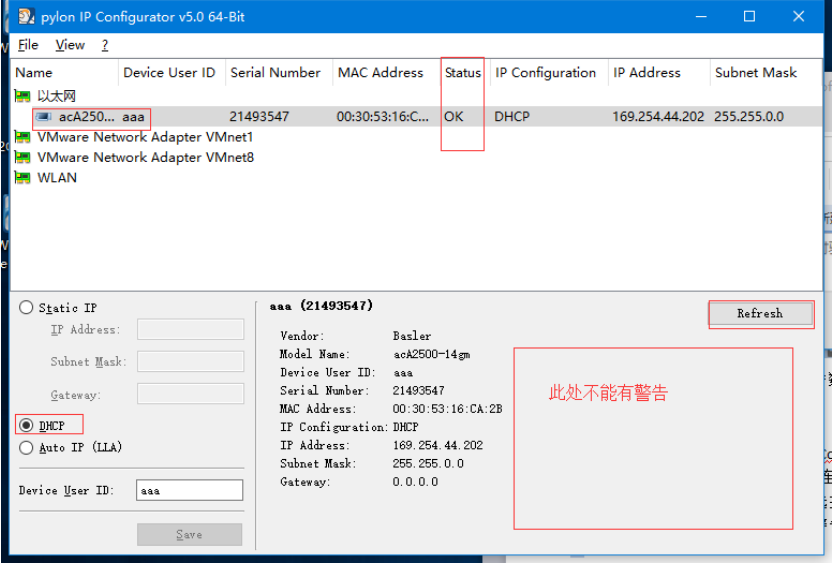Click the IP cell 169.254.44.202 in table
Screen dimensions: 839x563
click(x=658, y=117)
